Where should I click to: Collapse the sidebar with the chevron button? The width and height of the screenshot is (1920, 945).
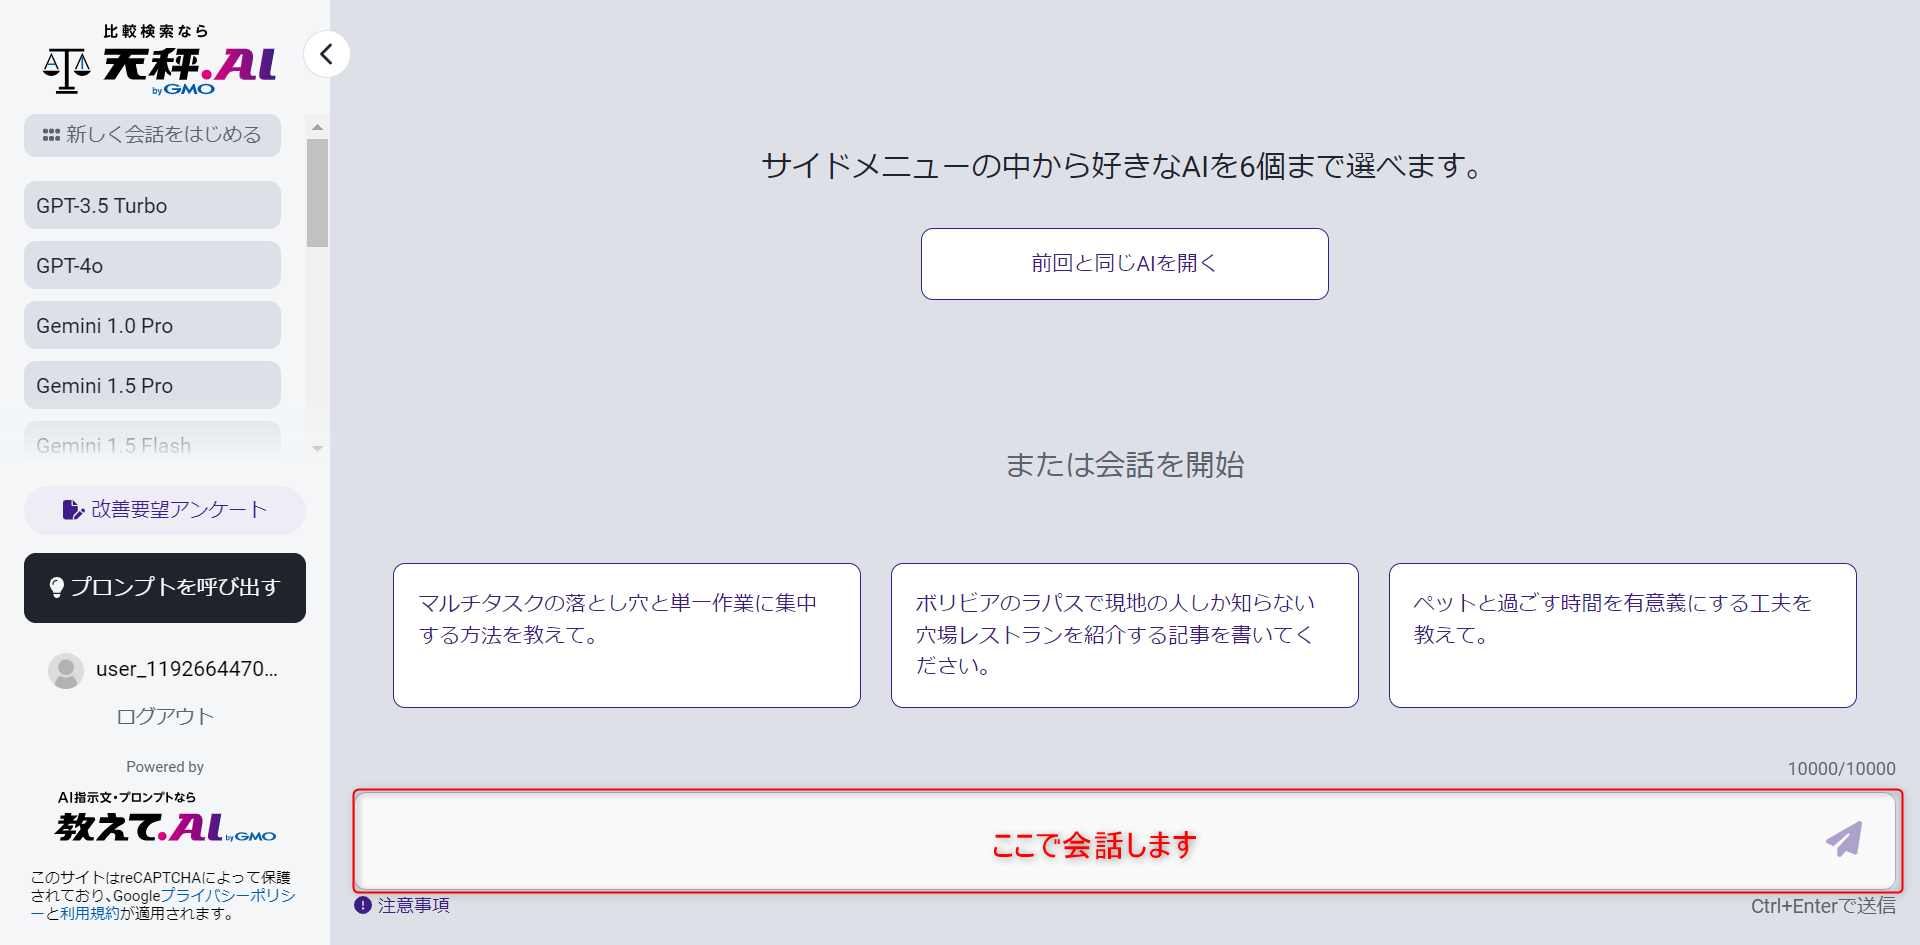click(x=327, y=54)
